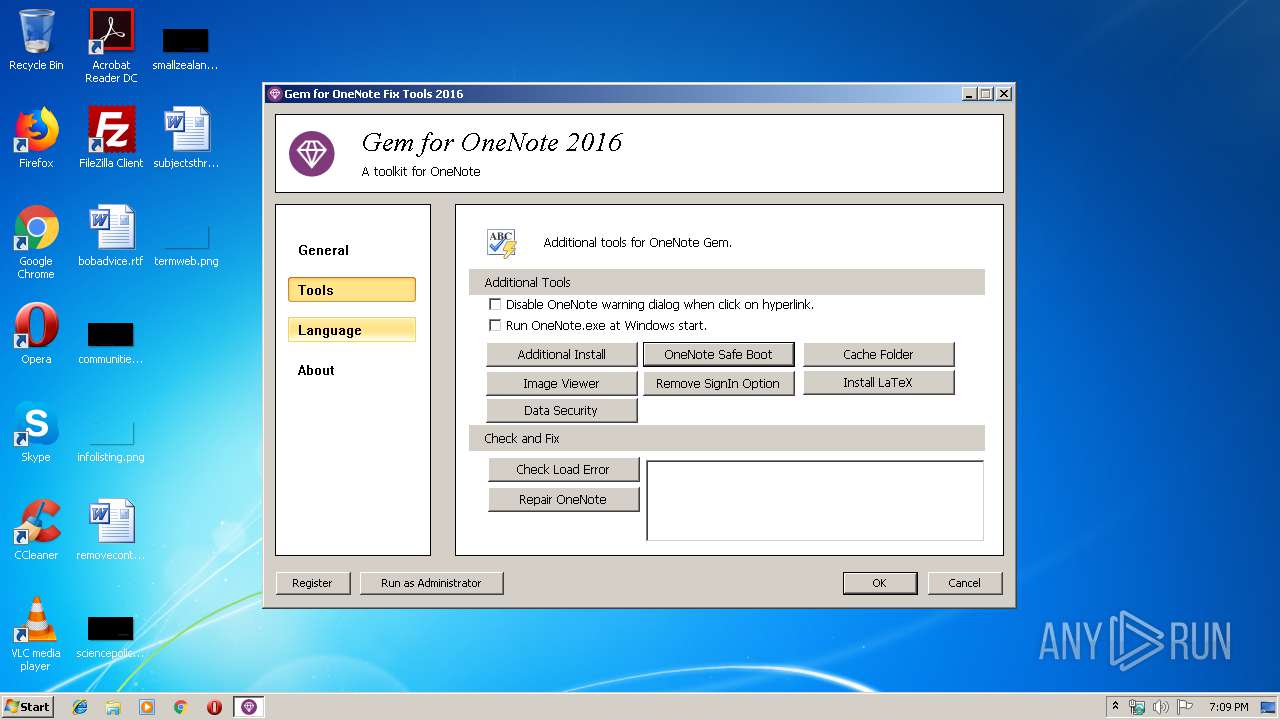This screenshot has width=1280, height=720.
Task: Click the Gem purple diamond logo
Action: point(312,154)
